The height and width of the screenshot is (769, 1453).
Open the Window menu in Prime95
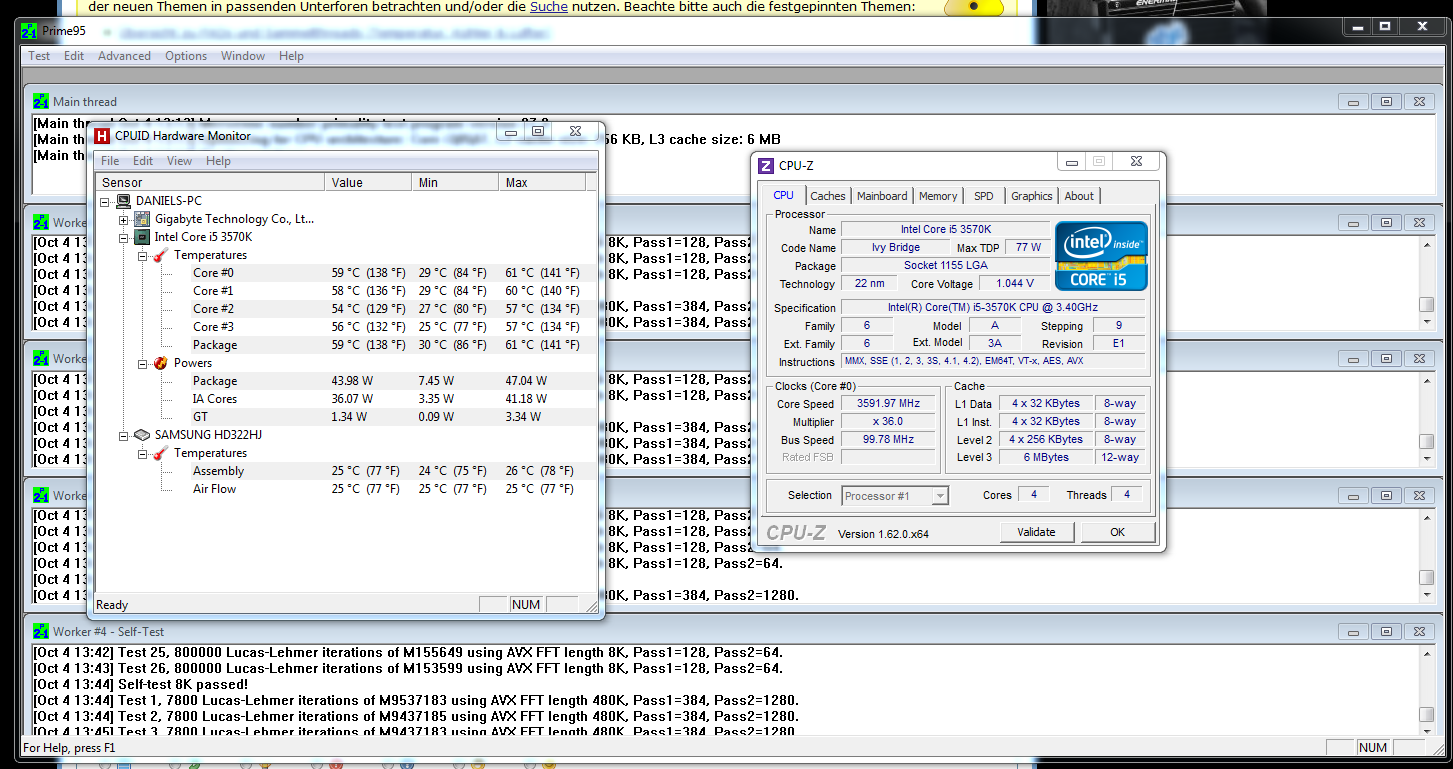243,56
